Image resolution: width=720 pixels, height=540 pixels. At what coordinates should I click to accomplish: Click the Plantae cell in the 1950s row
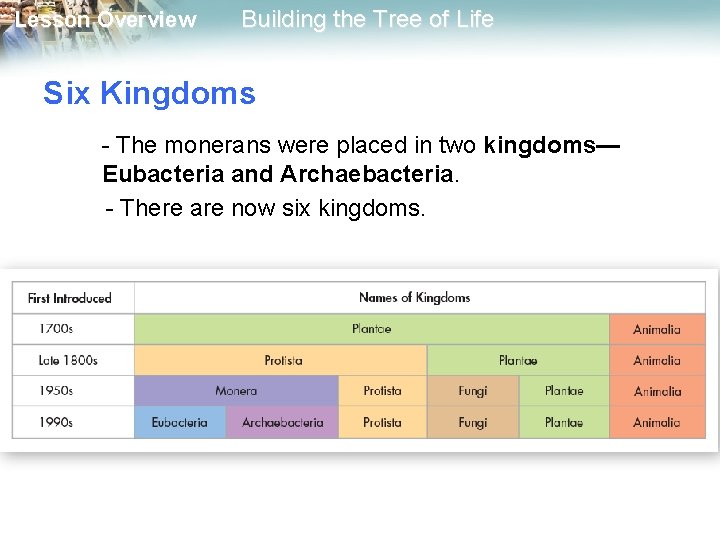[564, 391]
